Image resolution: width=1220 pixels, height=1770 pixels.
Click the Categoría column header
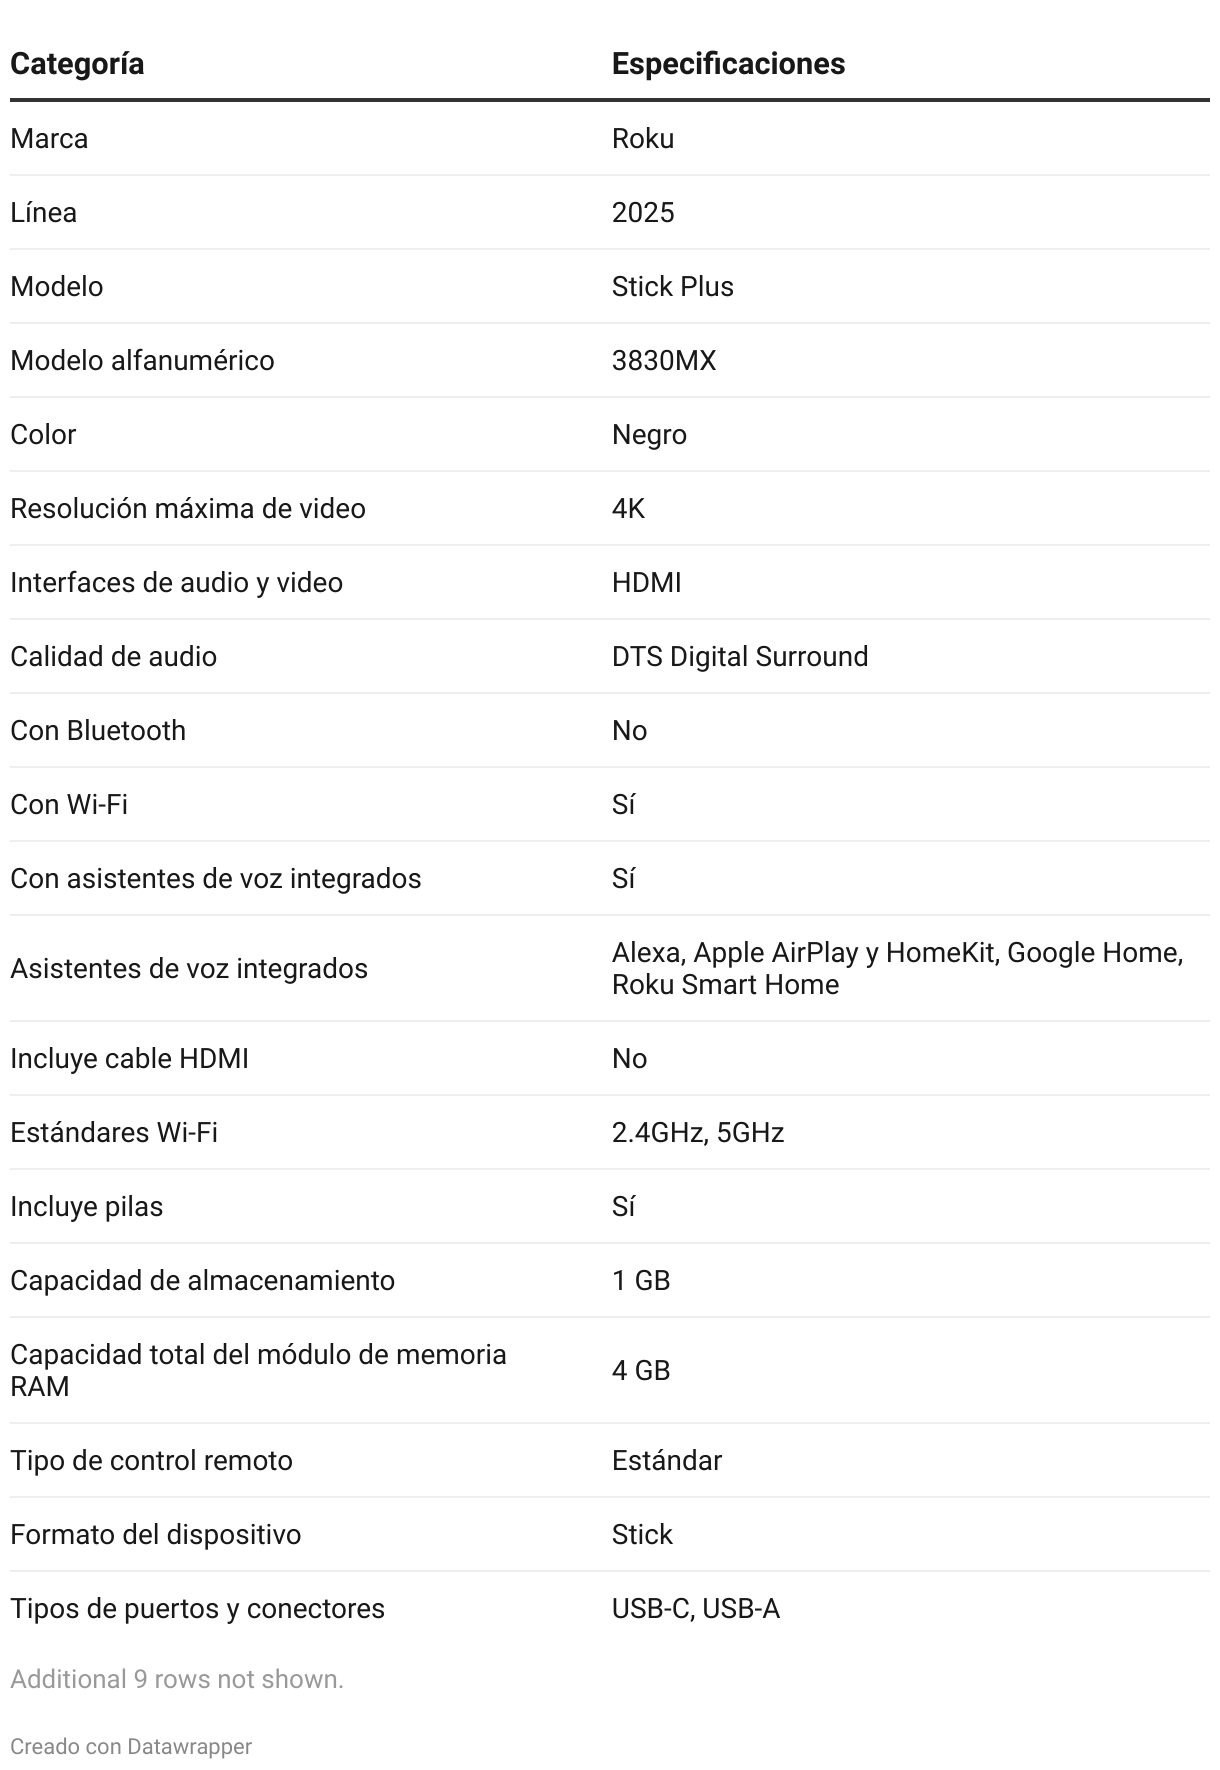click(x=77, y=64)
